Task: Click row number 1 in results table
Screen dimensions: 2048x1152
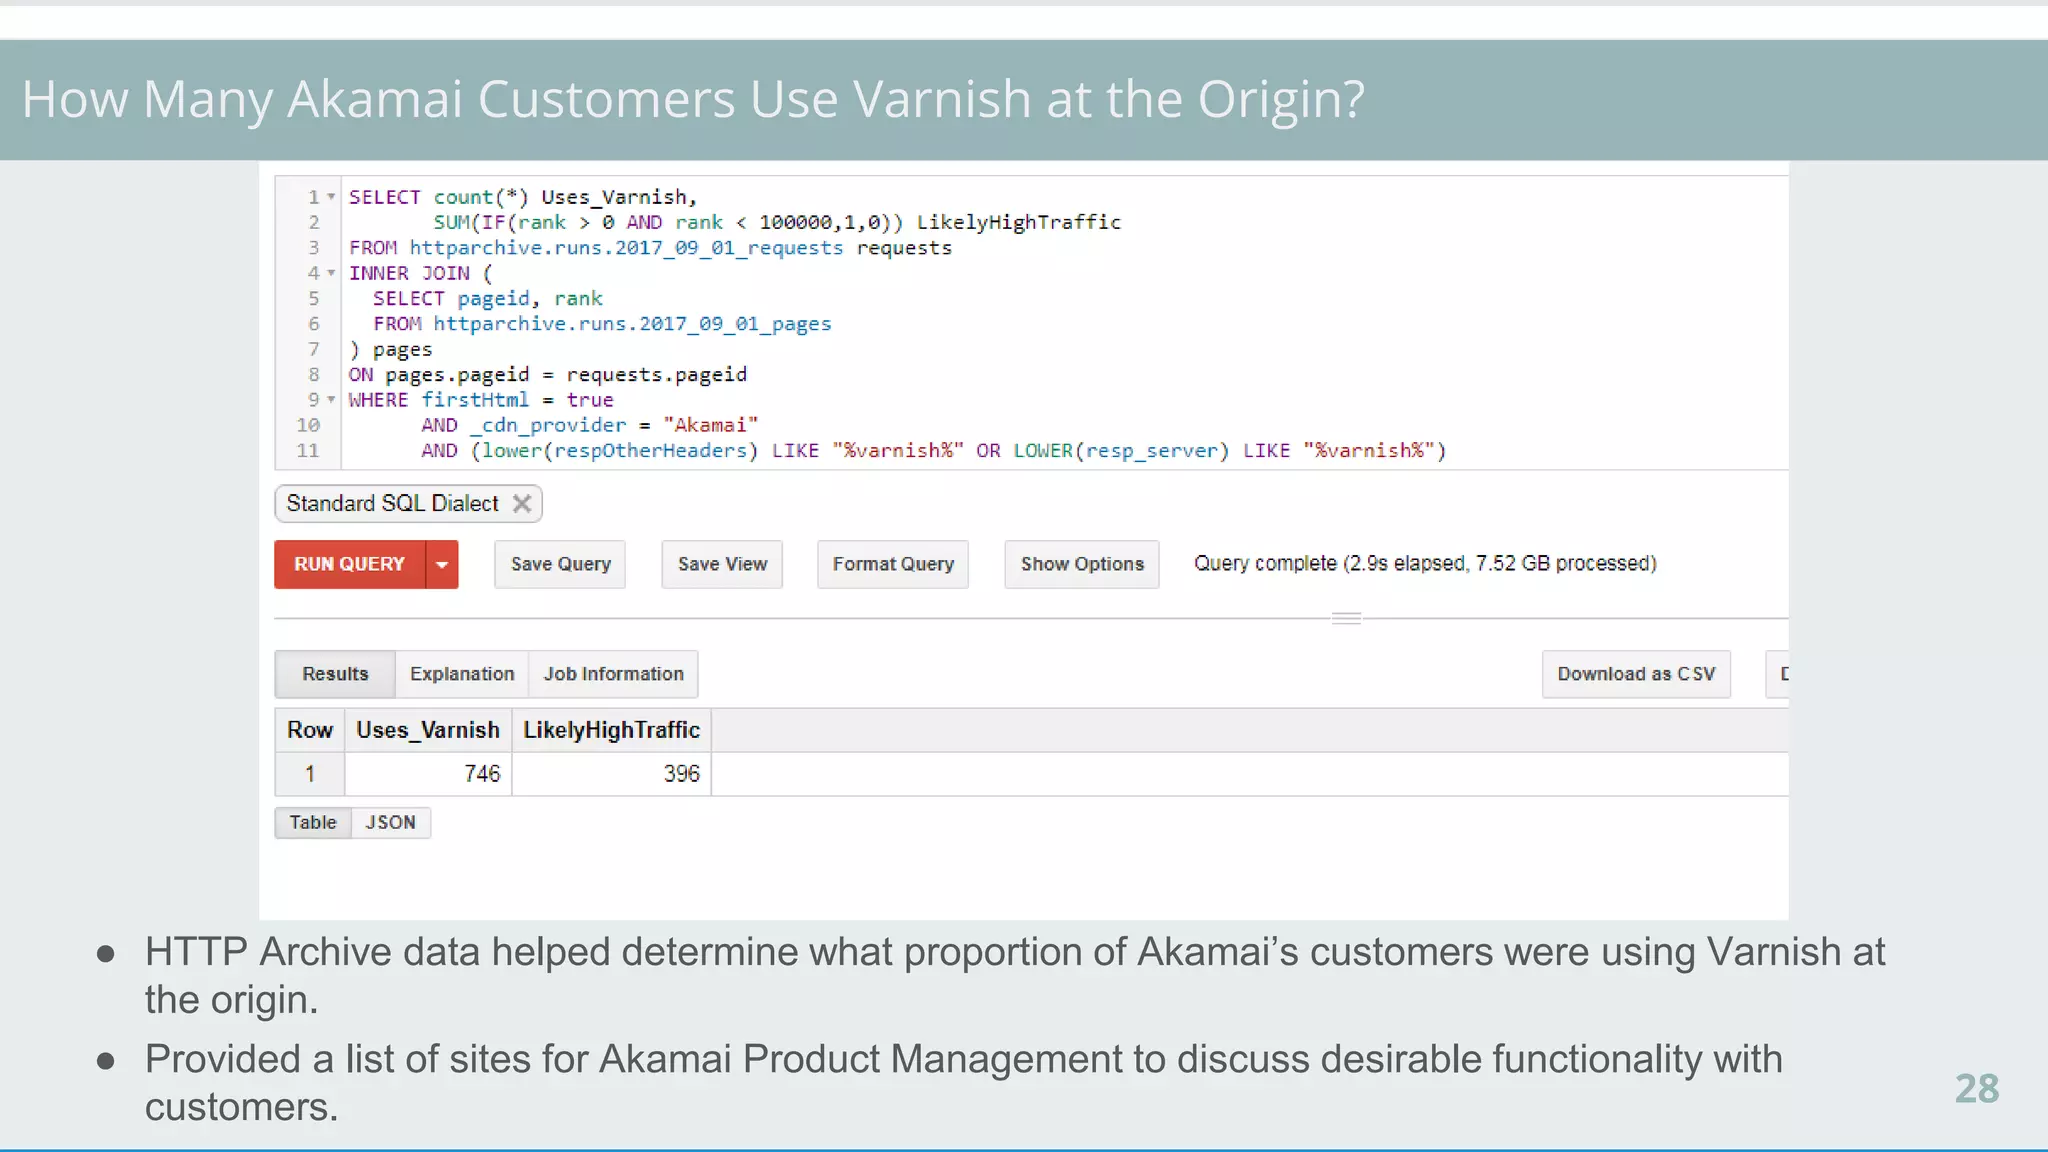Action: pos(310,774)
